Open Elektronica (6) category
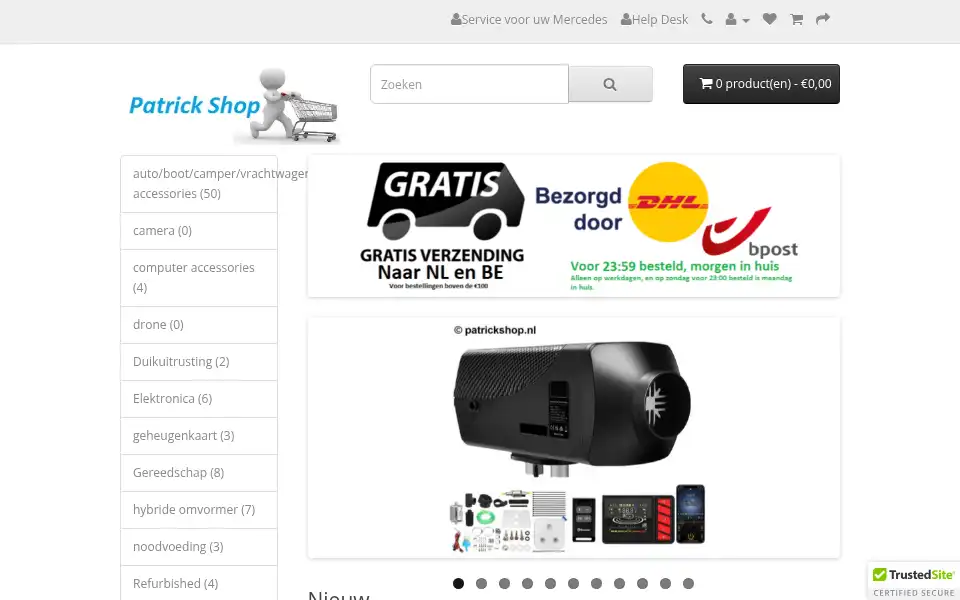 tap(199, 399)
